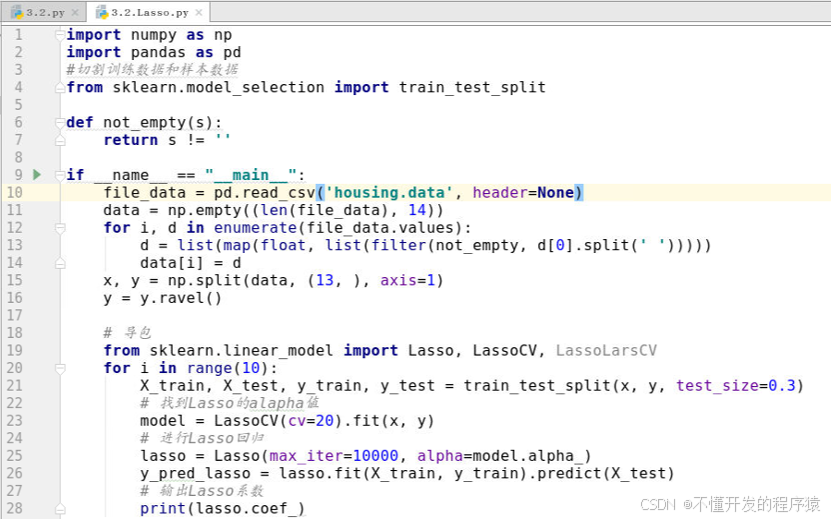832x520 pixels.
Task: Click line number 28 in gutter
Action: (14, 508)
